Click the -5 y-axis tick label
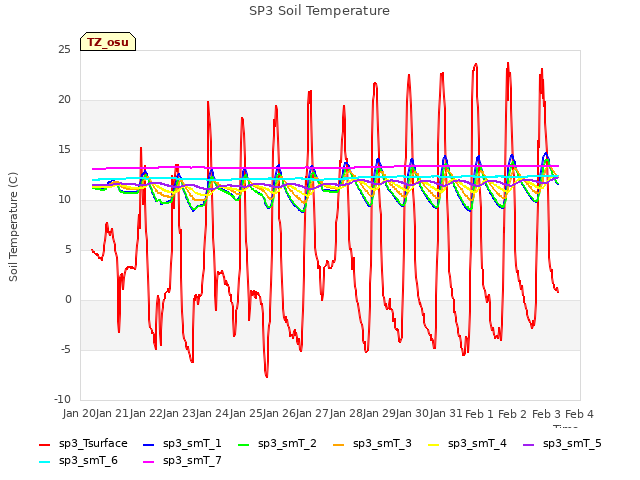This screenshot has width=640, height=480. pyautogui.click(x=66, y=350)
